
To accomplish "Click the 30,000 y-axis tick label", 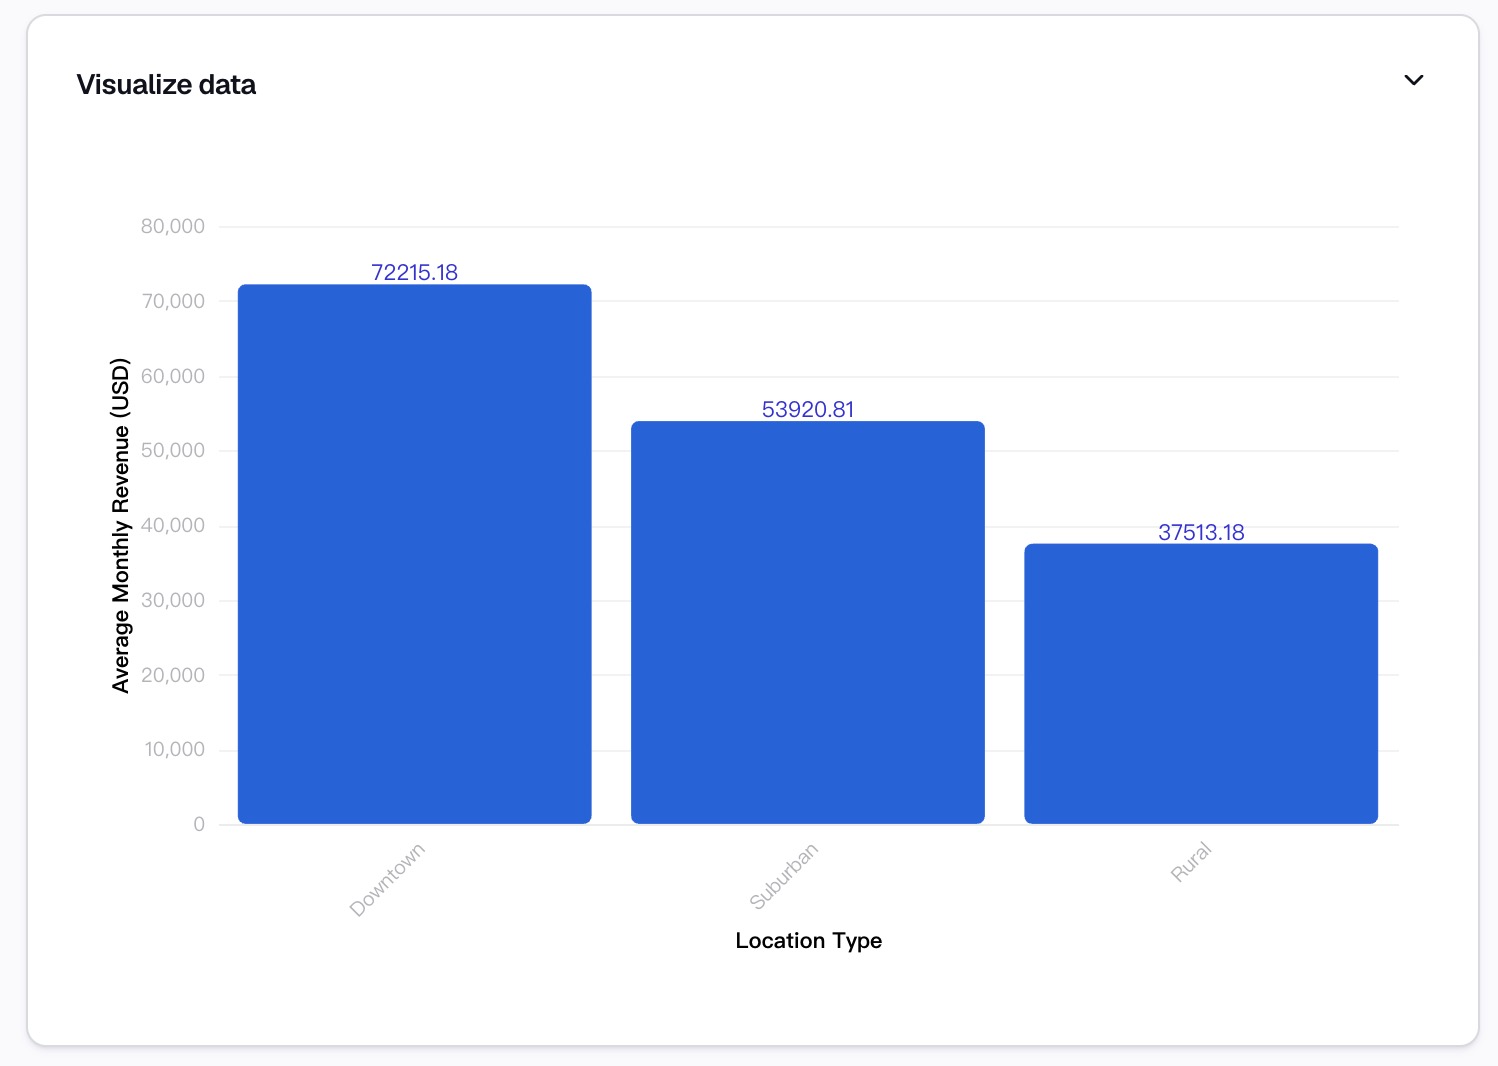I will 173,600.
